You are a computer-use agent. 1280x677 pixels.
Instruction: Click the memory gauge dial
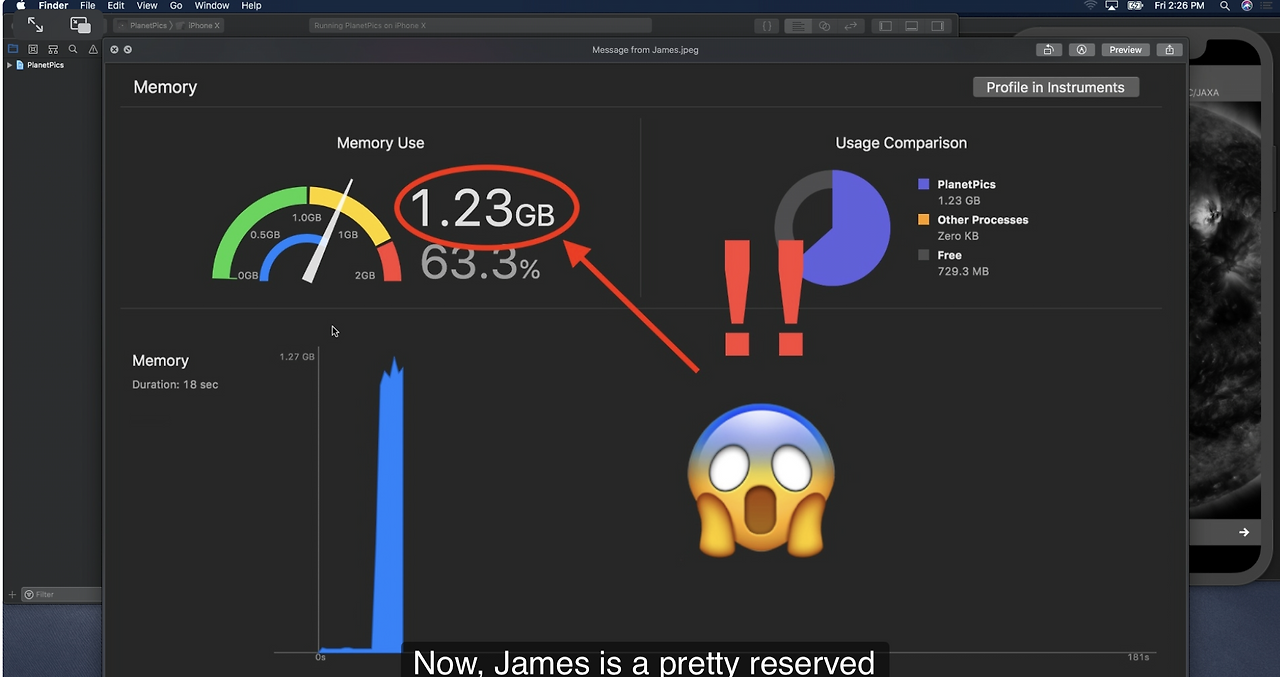(x=307, y=233)
